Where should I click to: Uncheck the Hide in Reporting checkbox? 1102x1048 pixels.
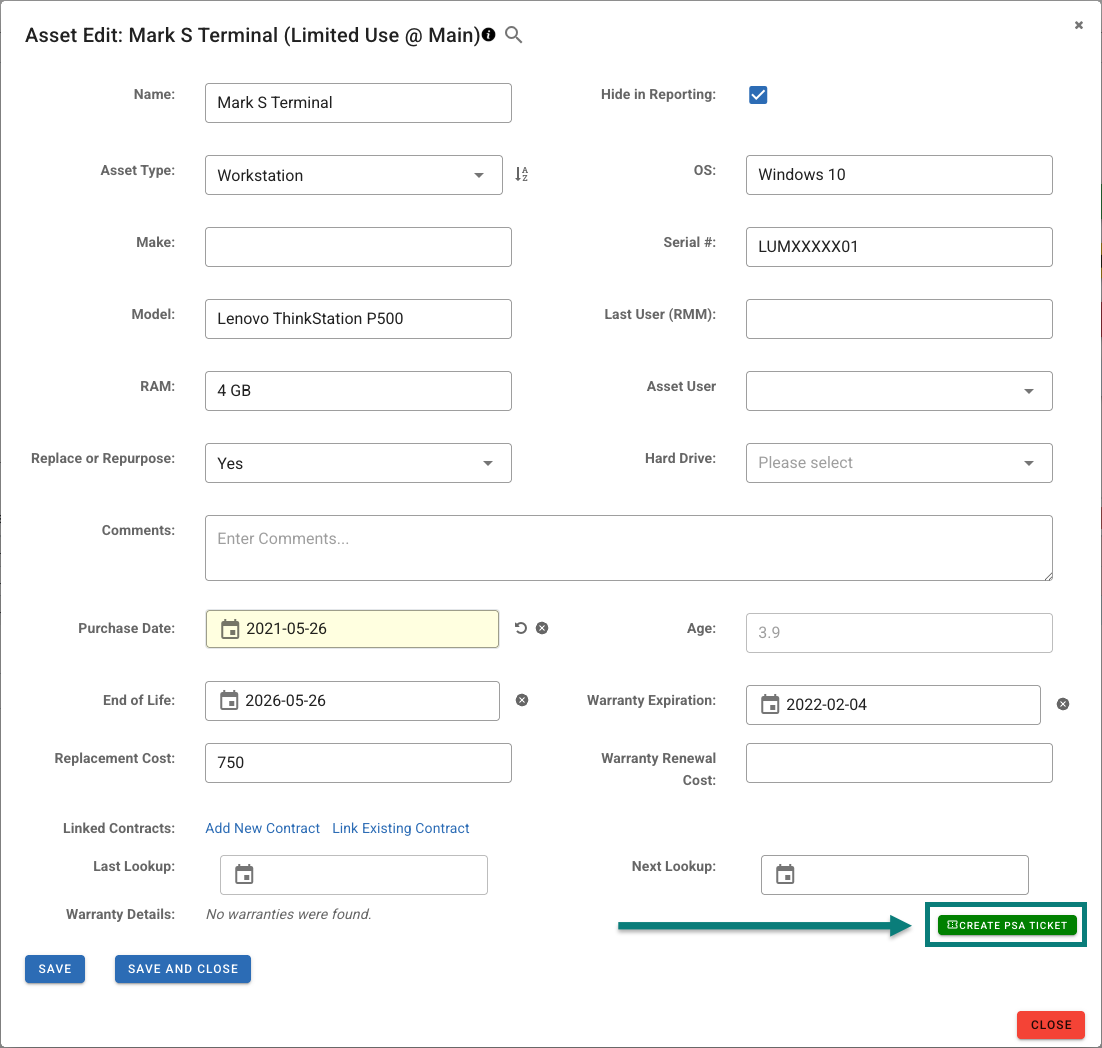pyautogui.click(x=758, y=95)
